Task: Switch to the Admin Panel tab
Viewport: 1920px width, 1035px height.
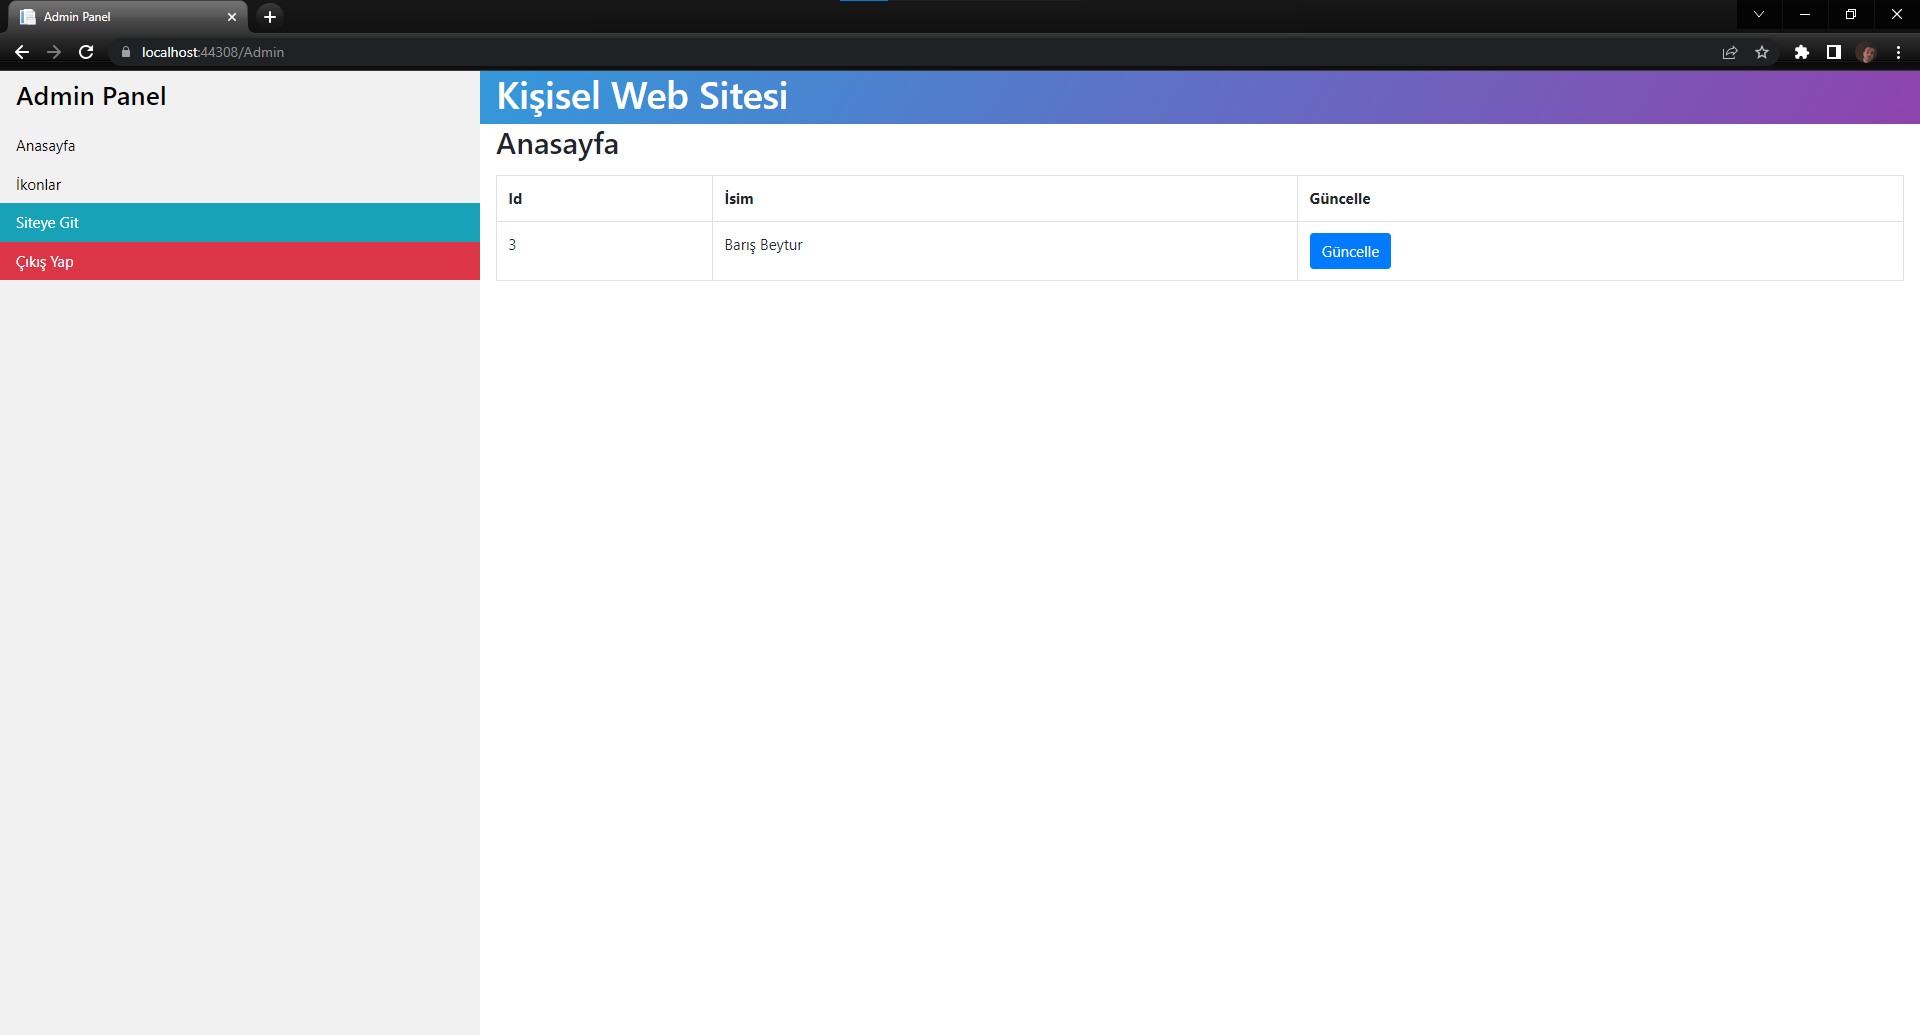Action: [x=120, y=16]
